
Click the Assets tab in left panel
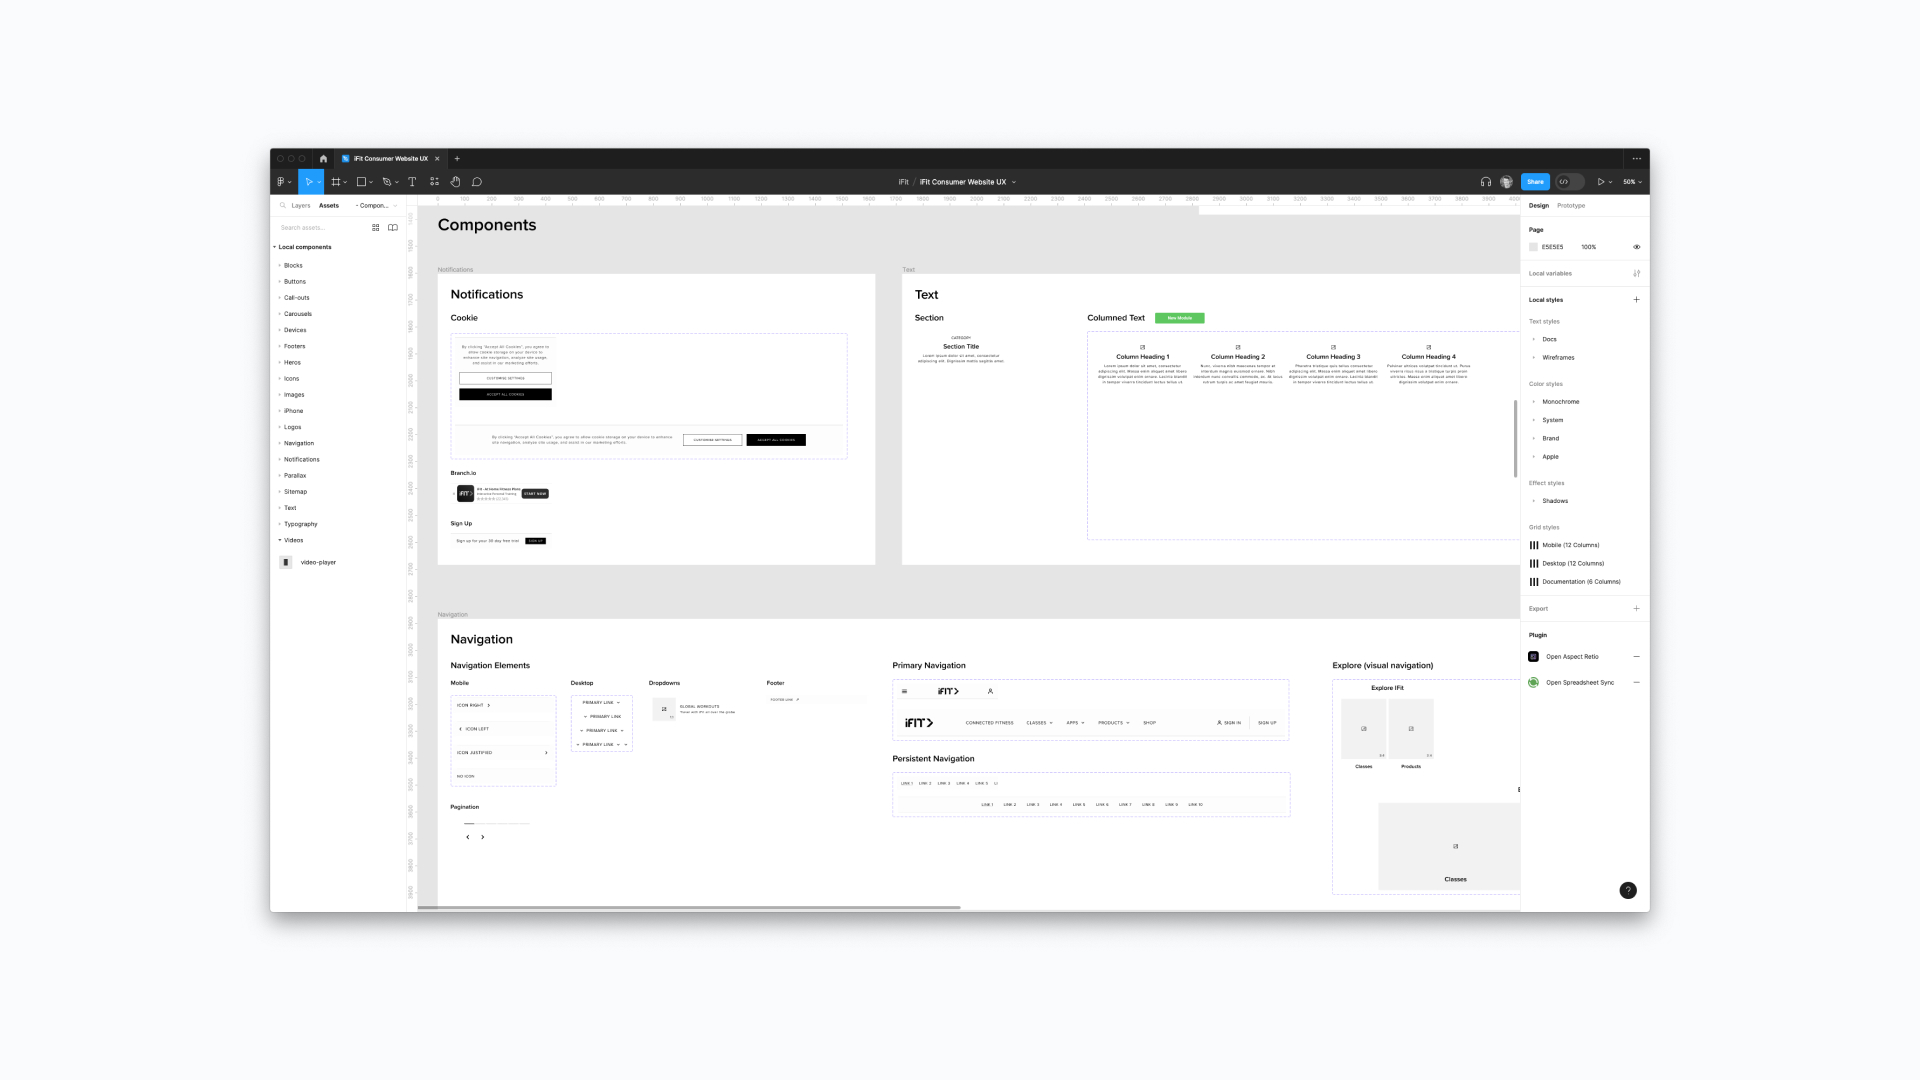[x=327, y=204]
